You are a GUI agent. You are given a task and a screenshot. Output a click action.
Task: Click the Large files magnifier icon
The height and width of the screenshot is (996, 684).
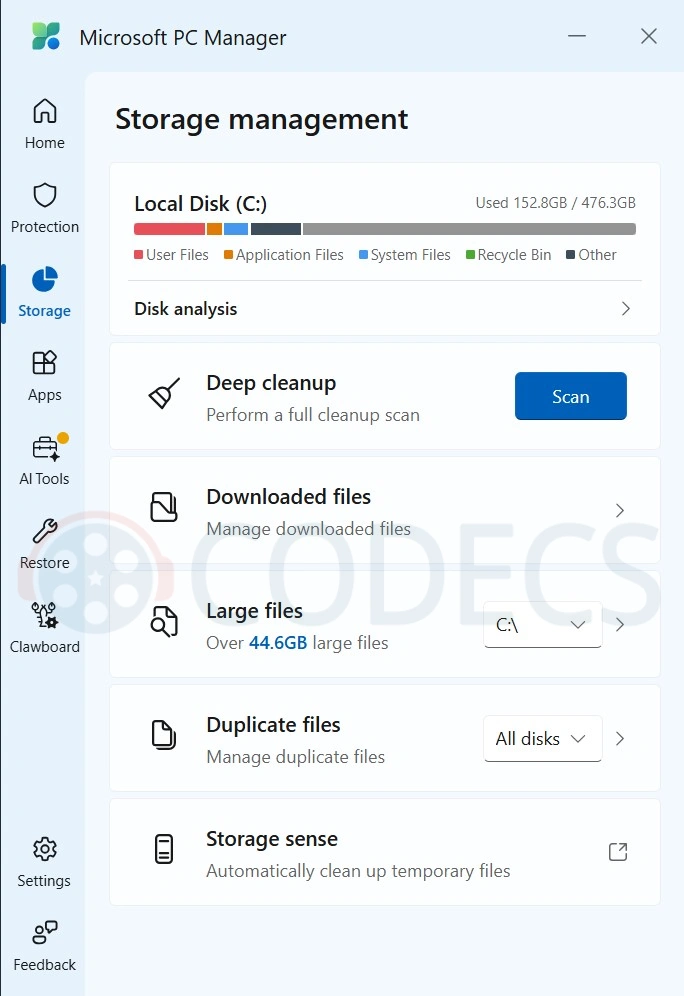pyautogui.click(x=164, y=621)
